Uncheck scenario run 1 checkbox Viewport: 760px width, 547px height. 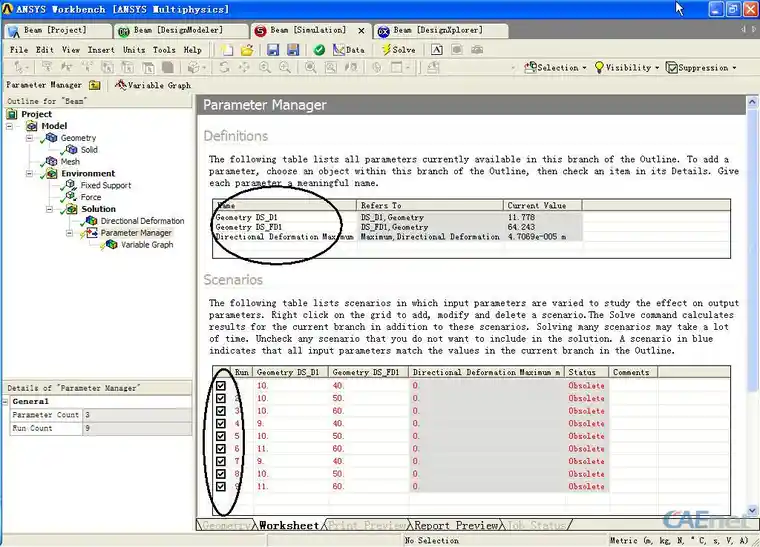coord(221,386)
